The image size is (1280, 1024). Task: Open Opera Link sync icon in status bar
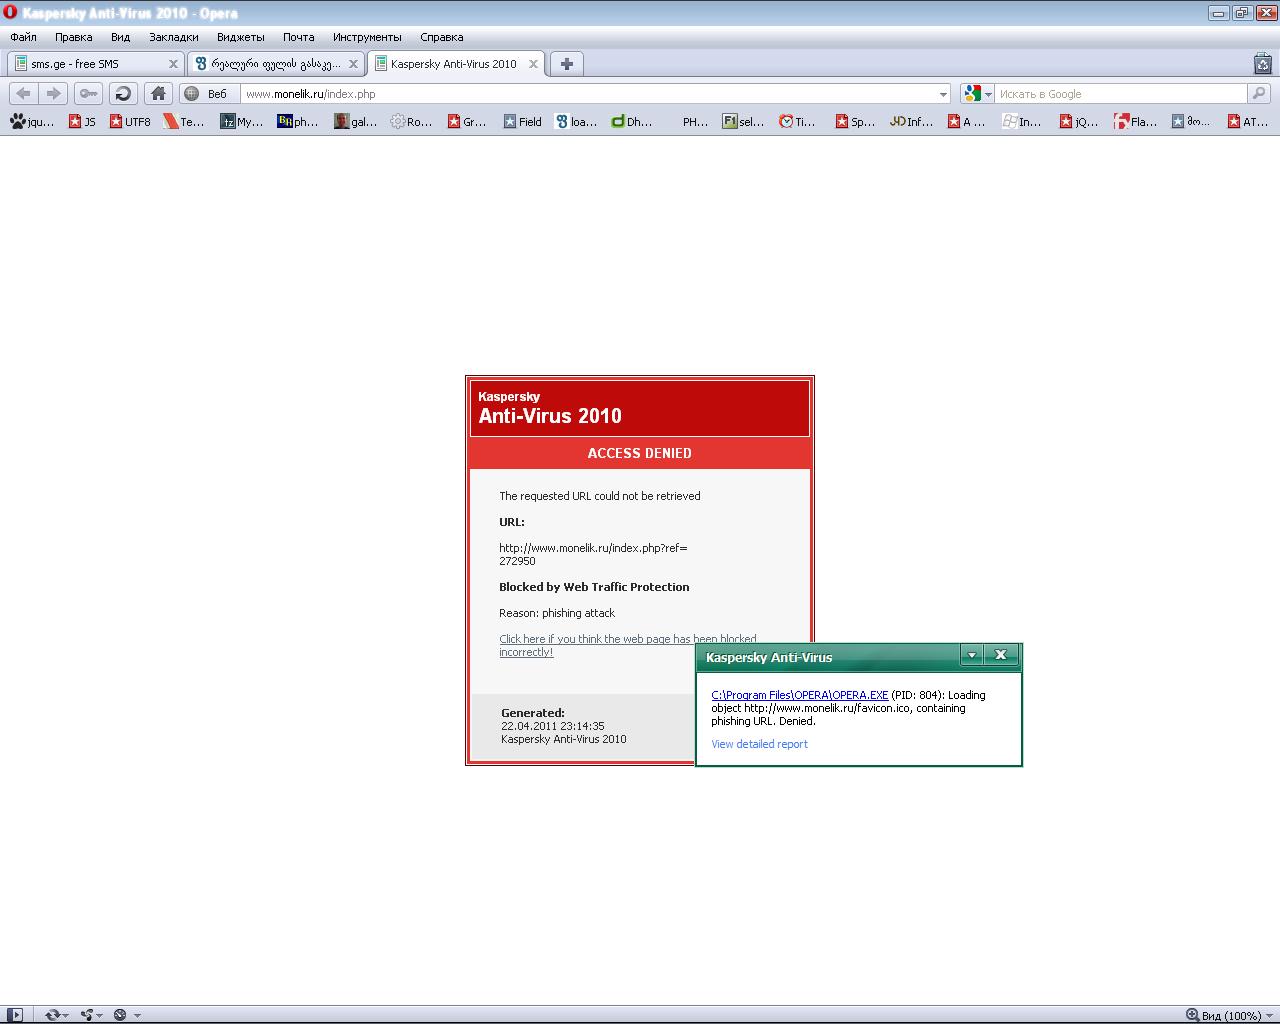52,1015
